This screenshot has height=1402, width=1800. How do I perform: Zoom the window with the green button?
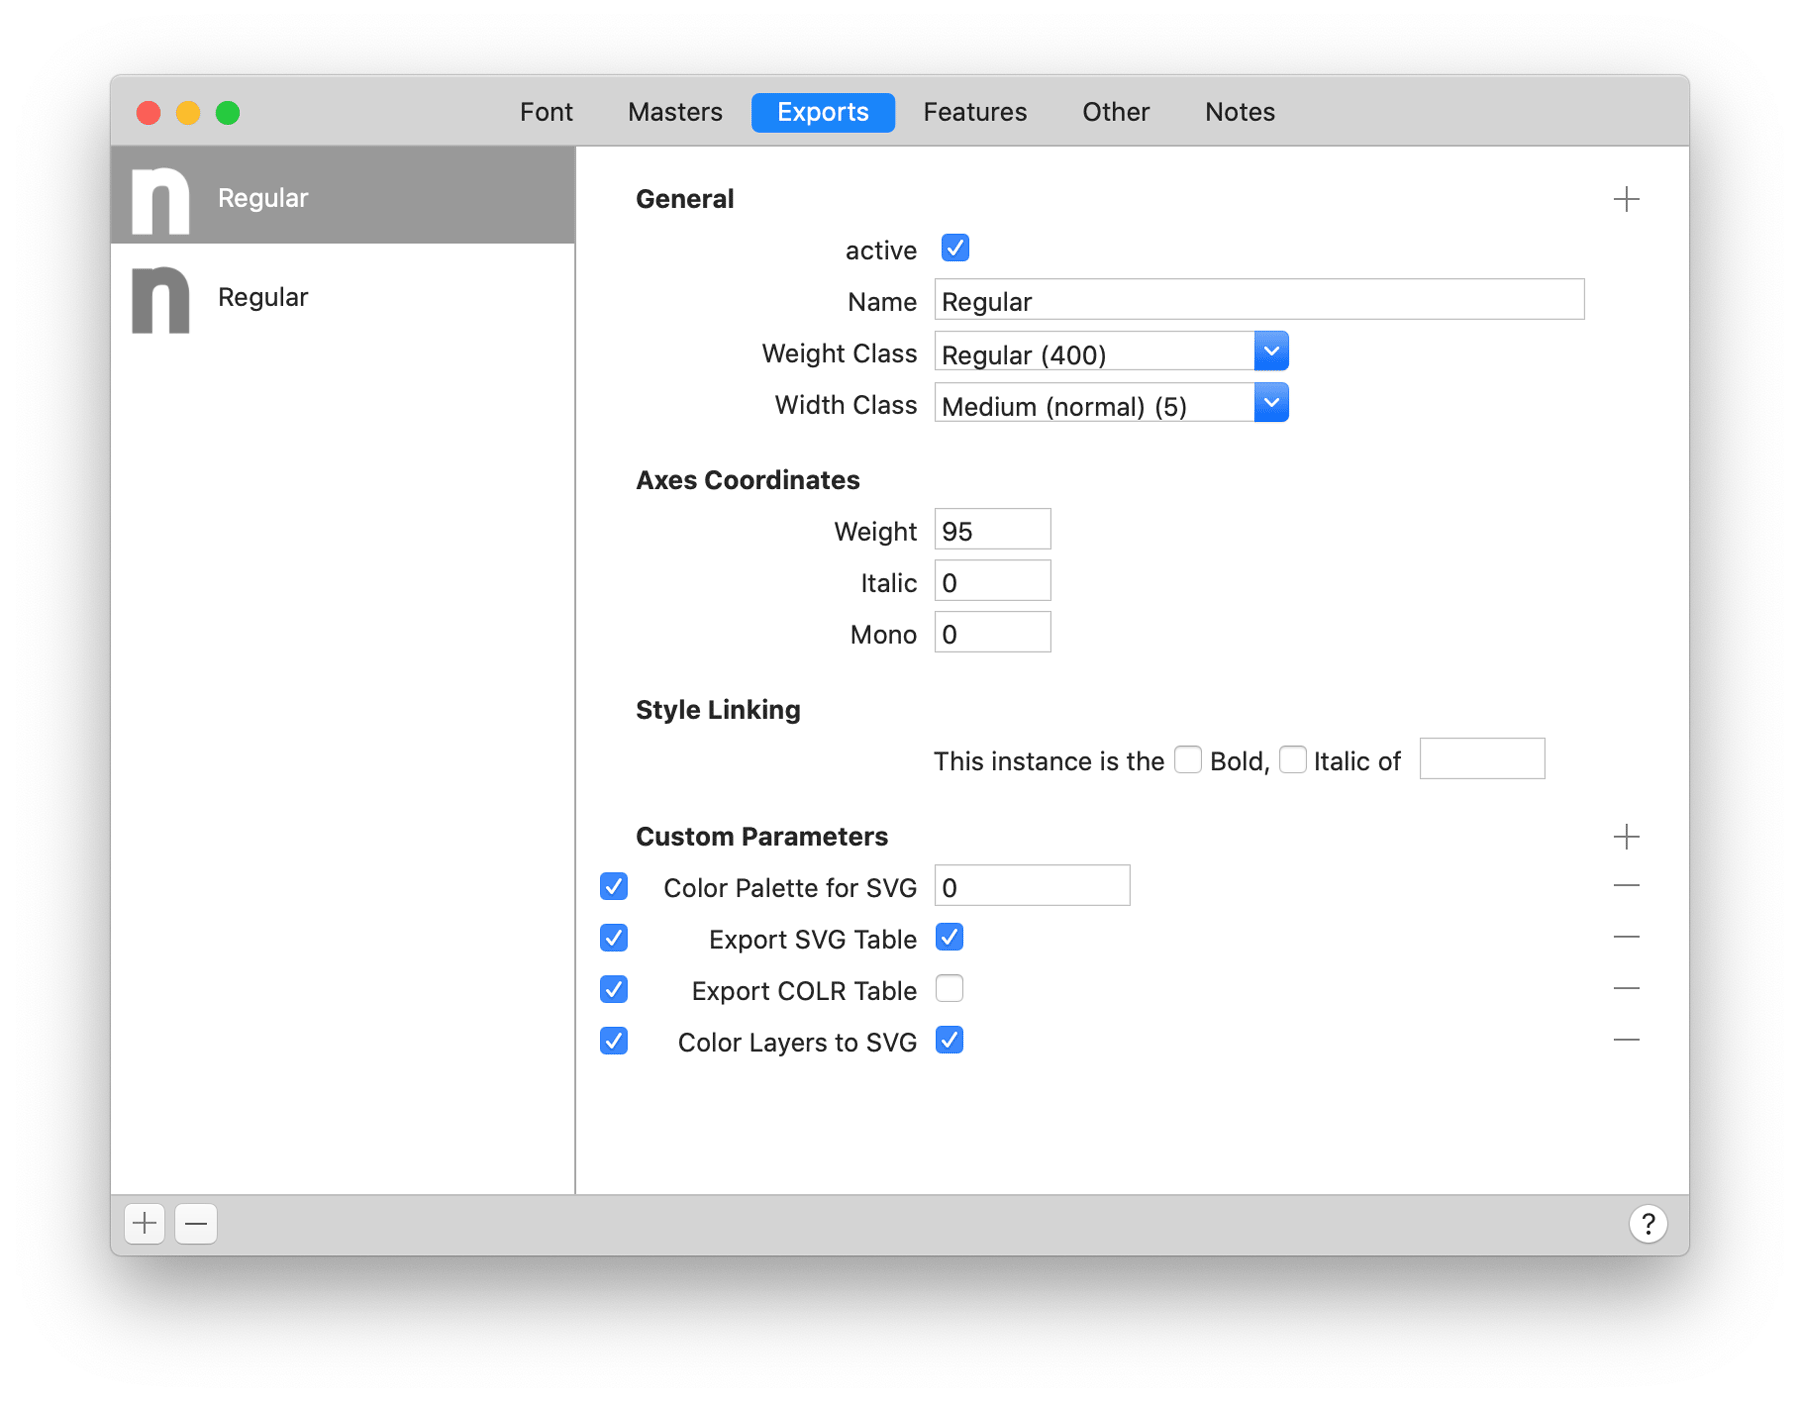[x=228, y=113]
